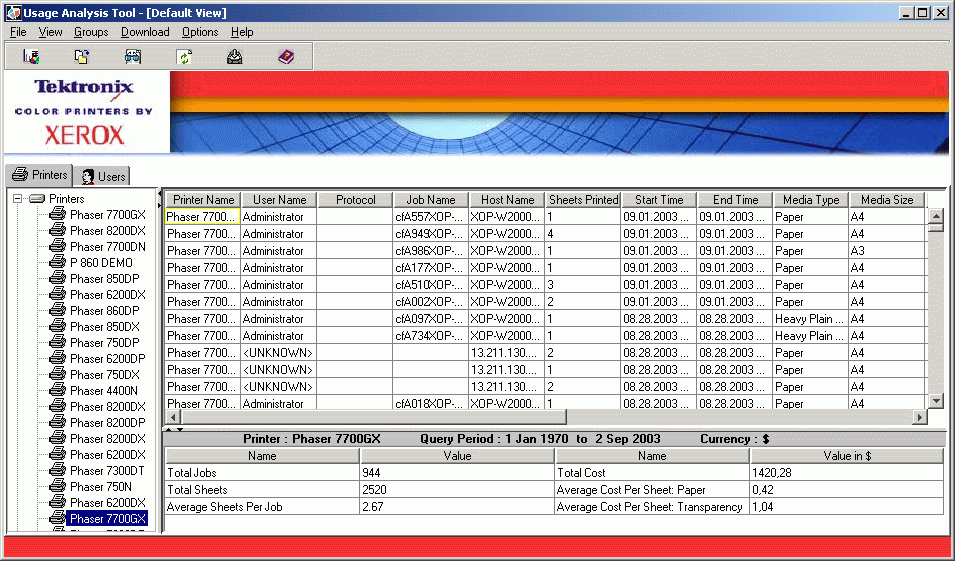The width and height of the screenshot is (955, 561).
Task: Open the File menu
Action: click(18, 32)
